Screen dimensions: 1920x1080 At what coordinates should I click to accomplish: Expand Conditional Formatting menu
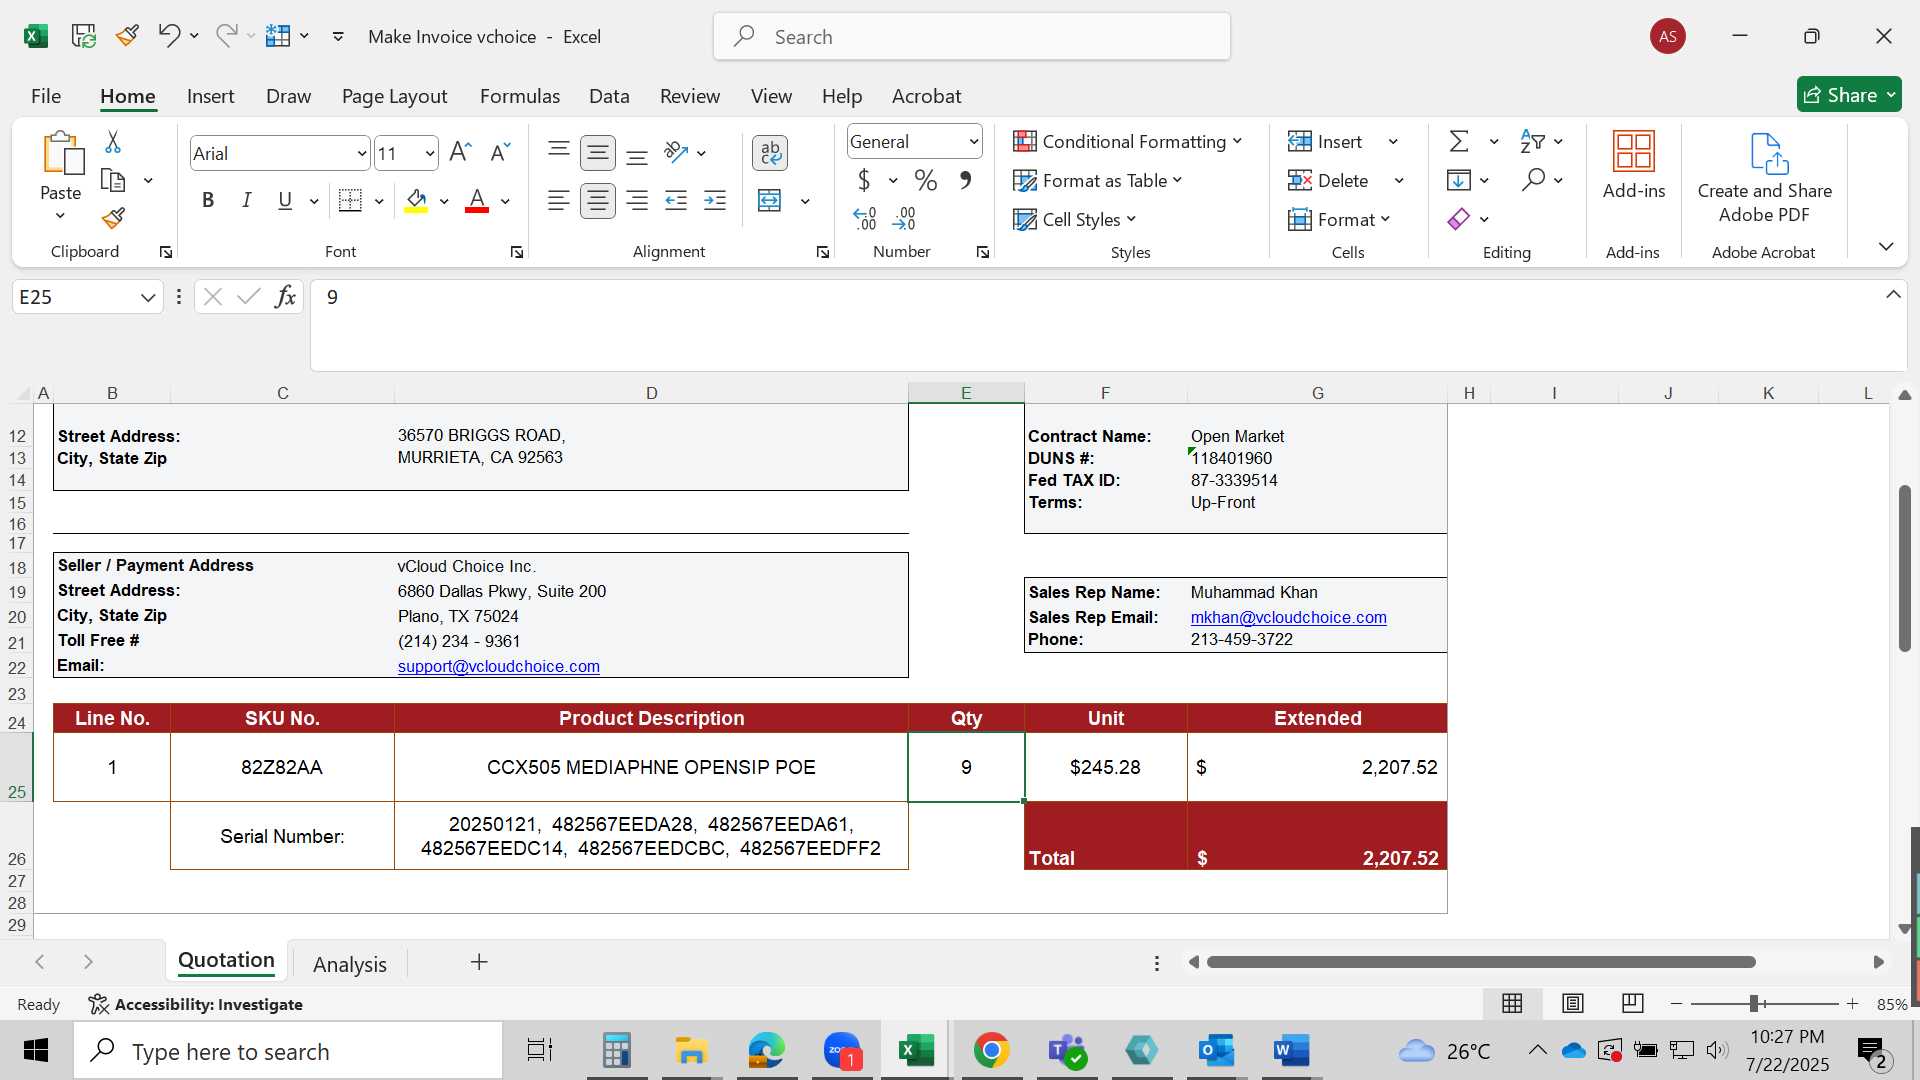coord(1127,142)
